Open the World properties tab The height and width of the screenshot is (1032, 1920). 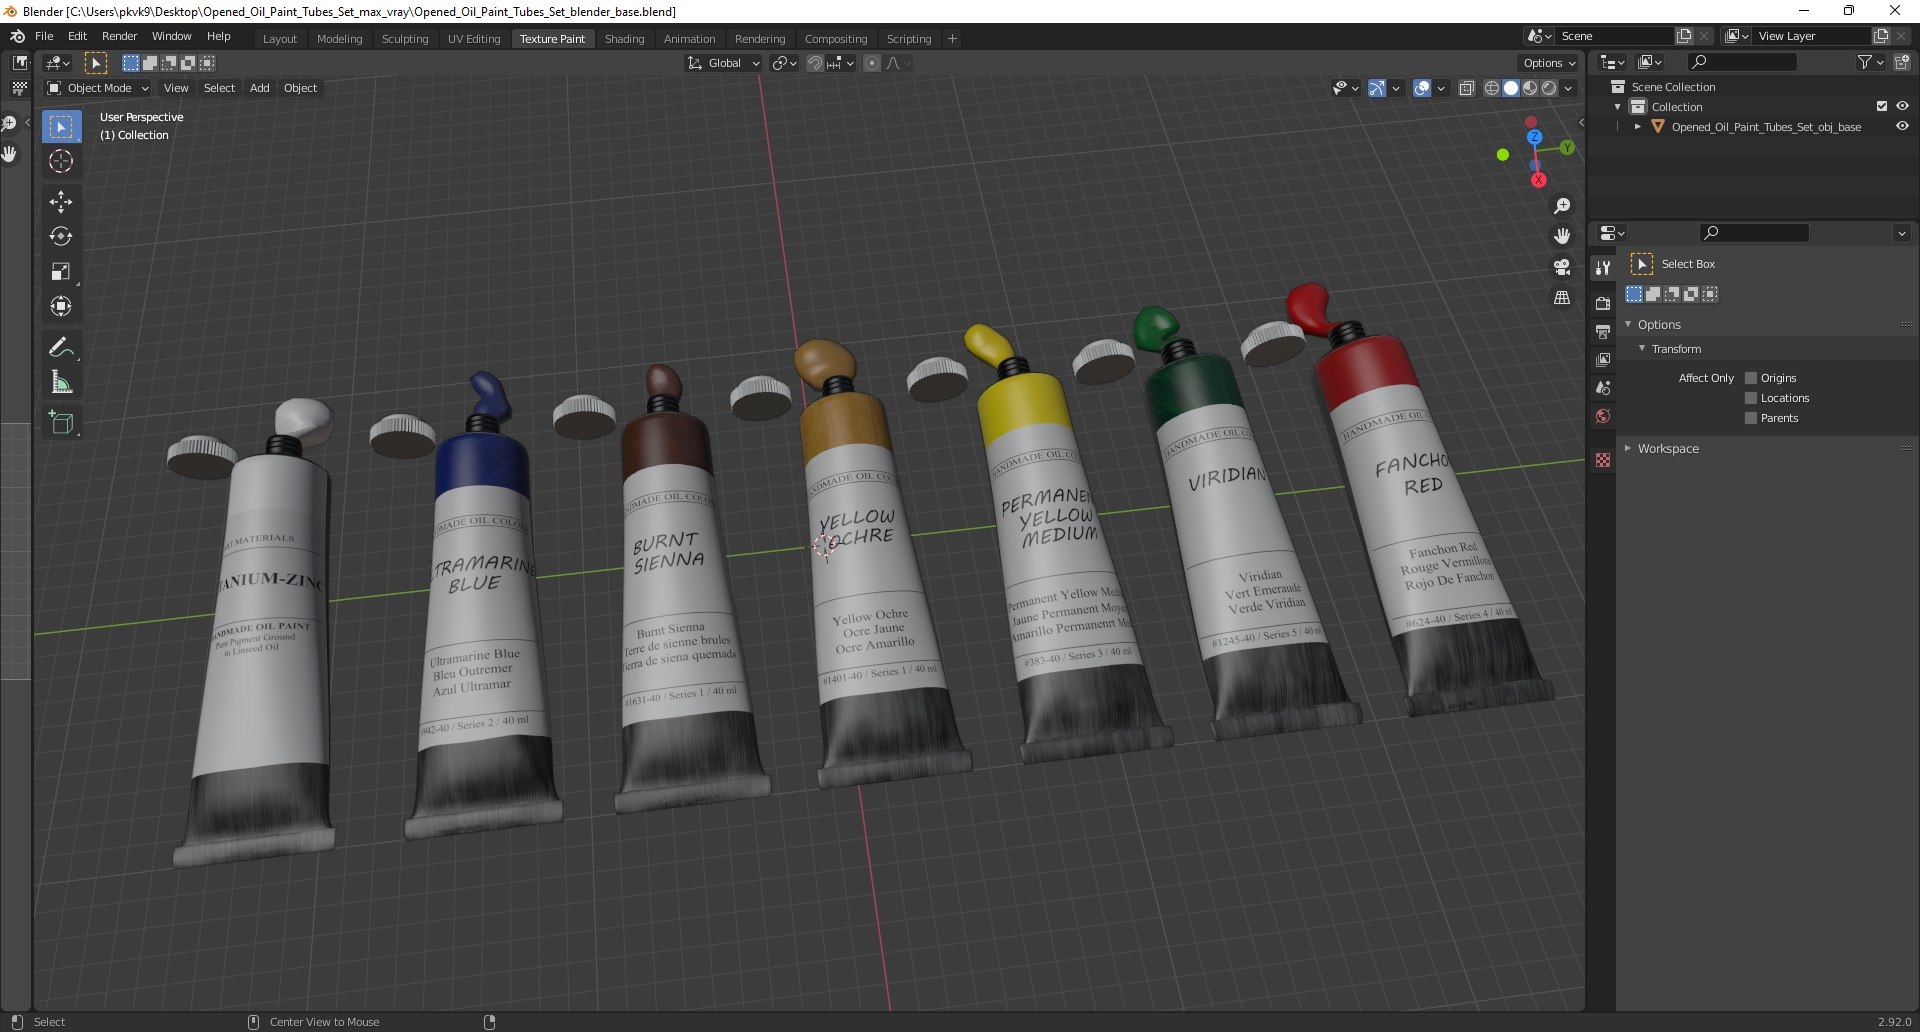pos(1603,416)
